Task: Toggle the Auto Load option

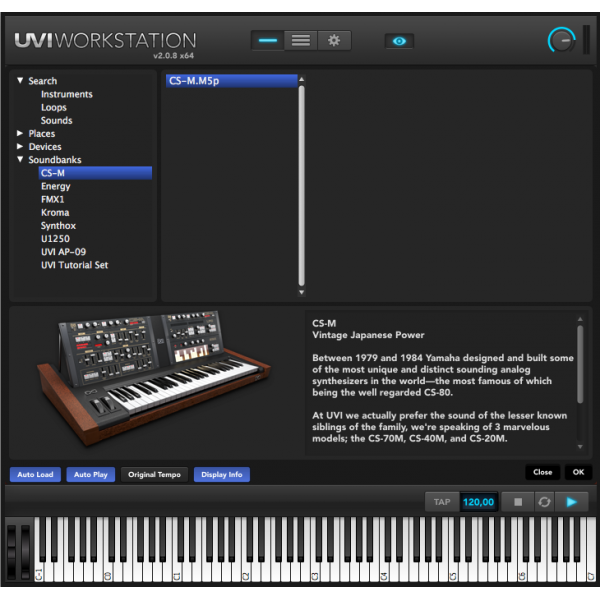Action: point(35,474)
